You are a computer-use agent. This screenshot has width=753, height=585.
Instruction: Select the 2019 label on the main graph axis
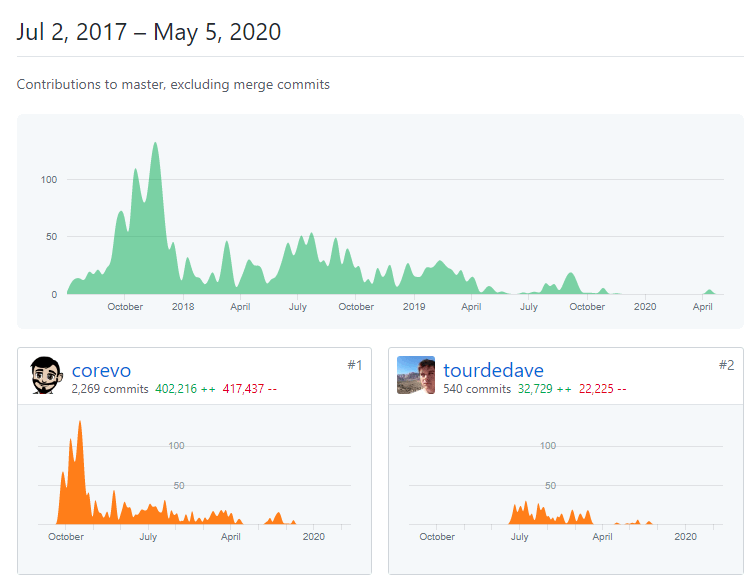tap(414, 307)
